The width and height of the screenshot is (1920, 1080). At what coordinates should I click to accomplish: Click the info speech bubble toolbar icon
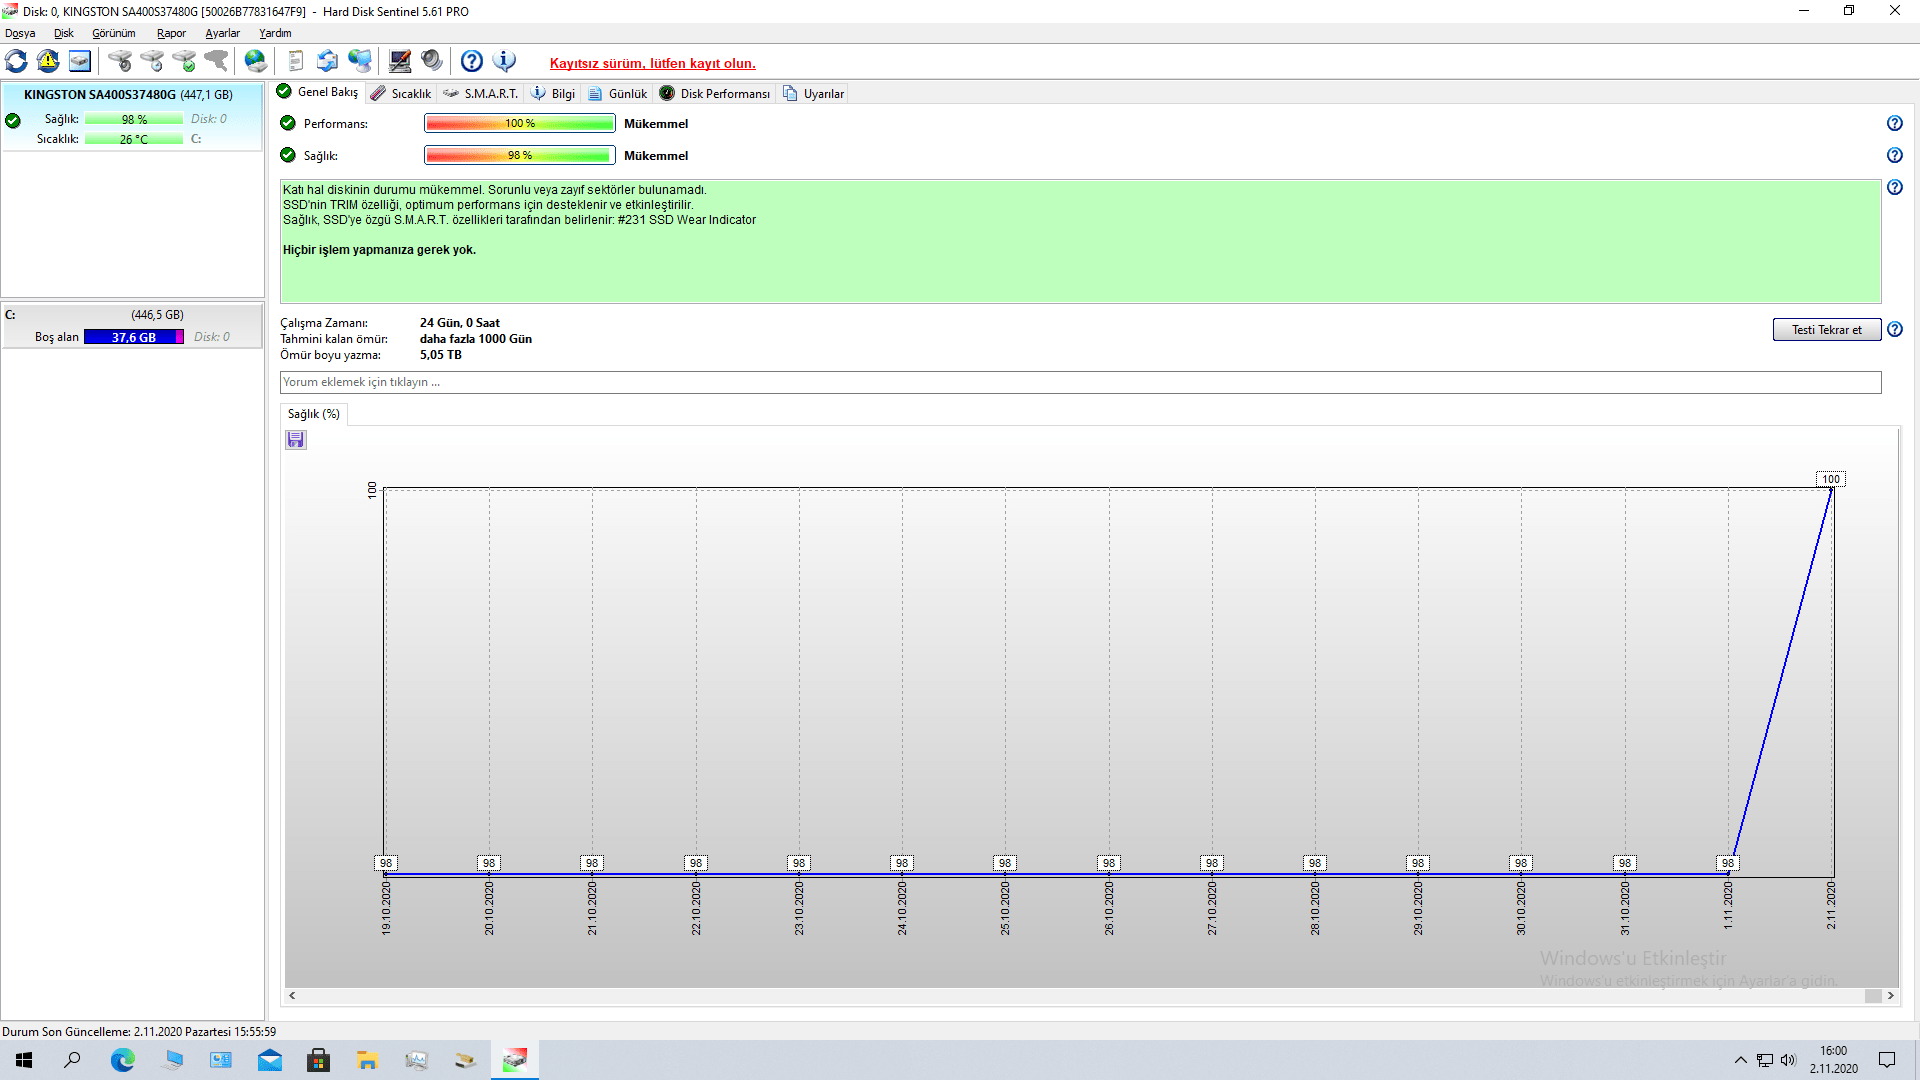505,62
